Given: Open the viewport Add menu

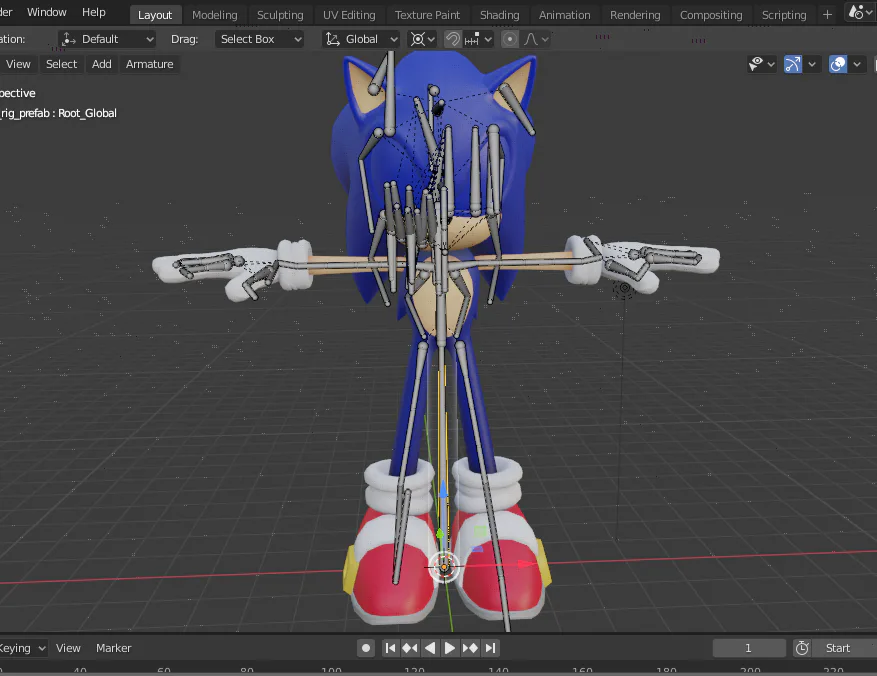Looking at the screenshot, I should [101, 64].
